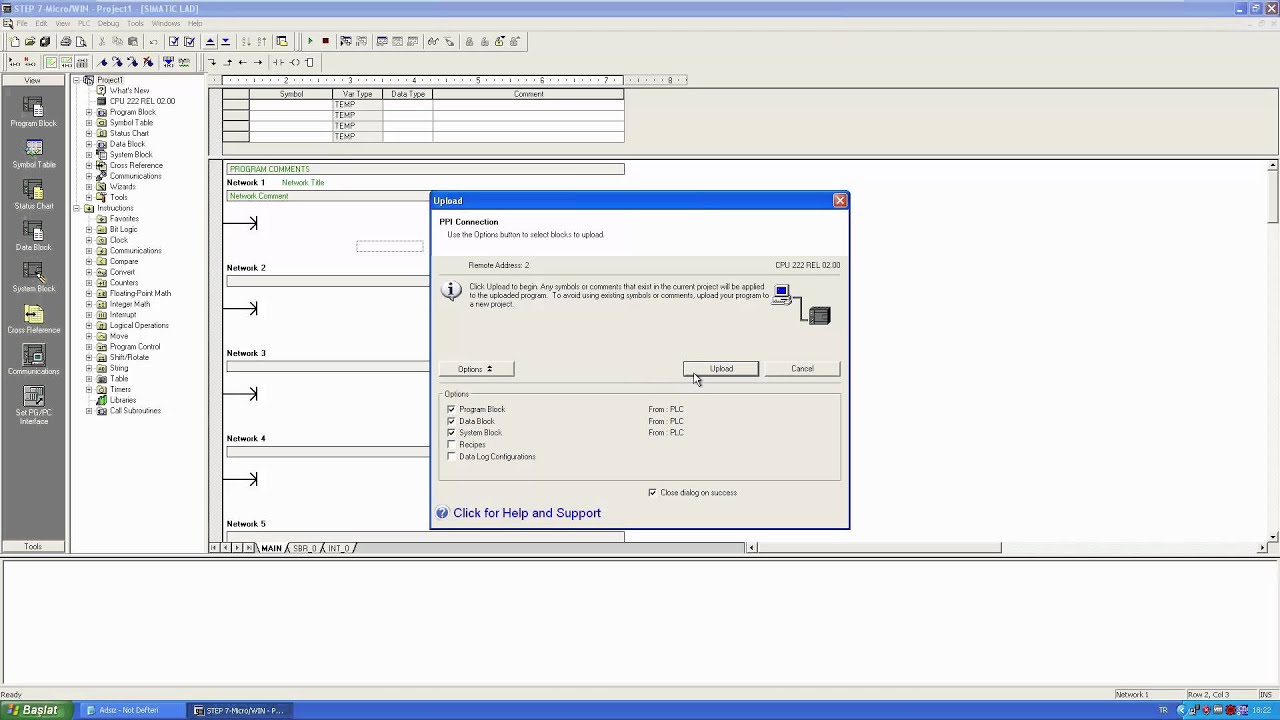This screenshot has width=1280, height=720.
Task: Open System Block in the View bar
Action: coord(33,277)
